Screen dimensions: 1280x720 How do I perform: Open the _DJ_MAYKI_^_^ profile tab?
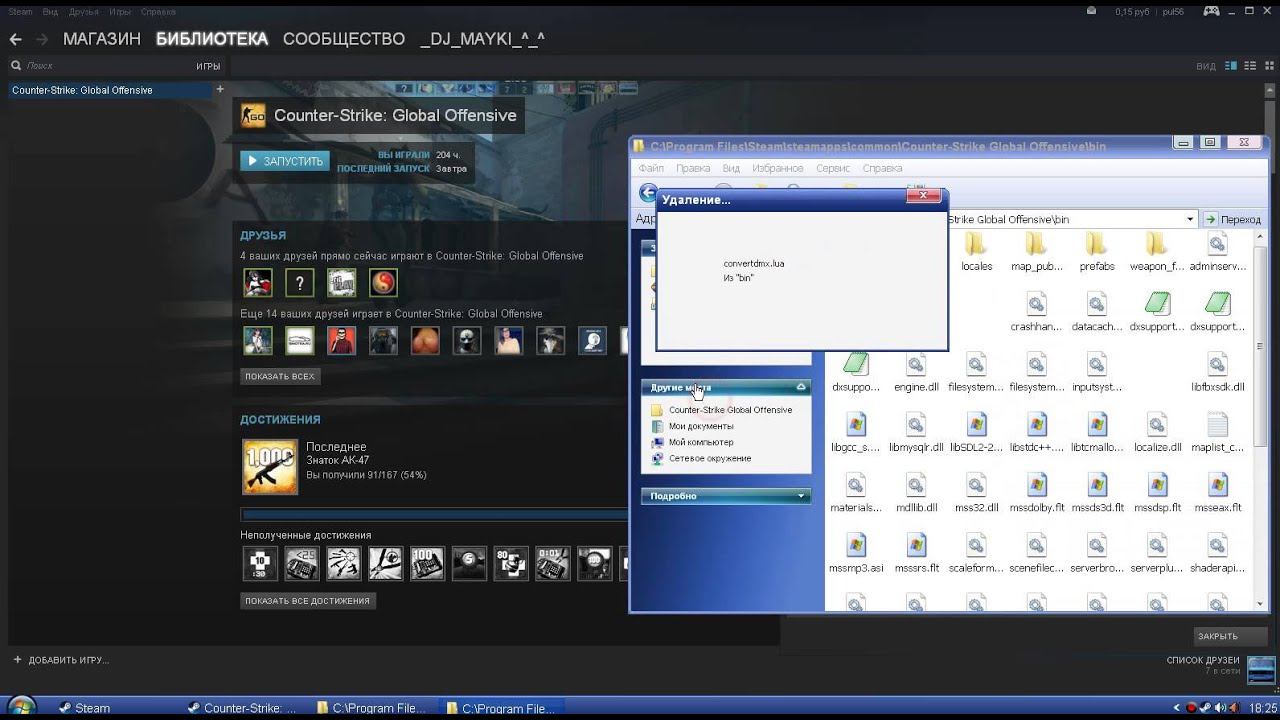pos(483,39)
